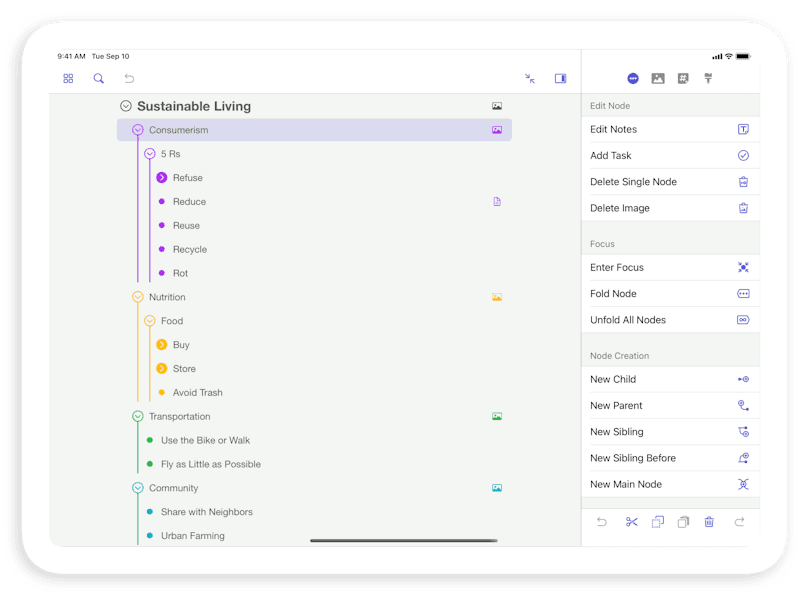Toggle the sidebar panel icon in top toolbar
The width and height of the screenshot is (800, 596).
coord(560,78)
